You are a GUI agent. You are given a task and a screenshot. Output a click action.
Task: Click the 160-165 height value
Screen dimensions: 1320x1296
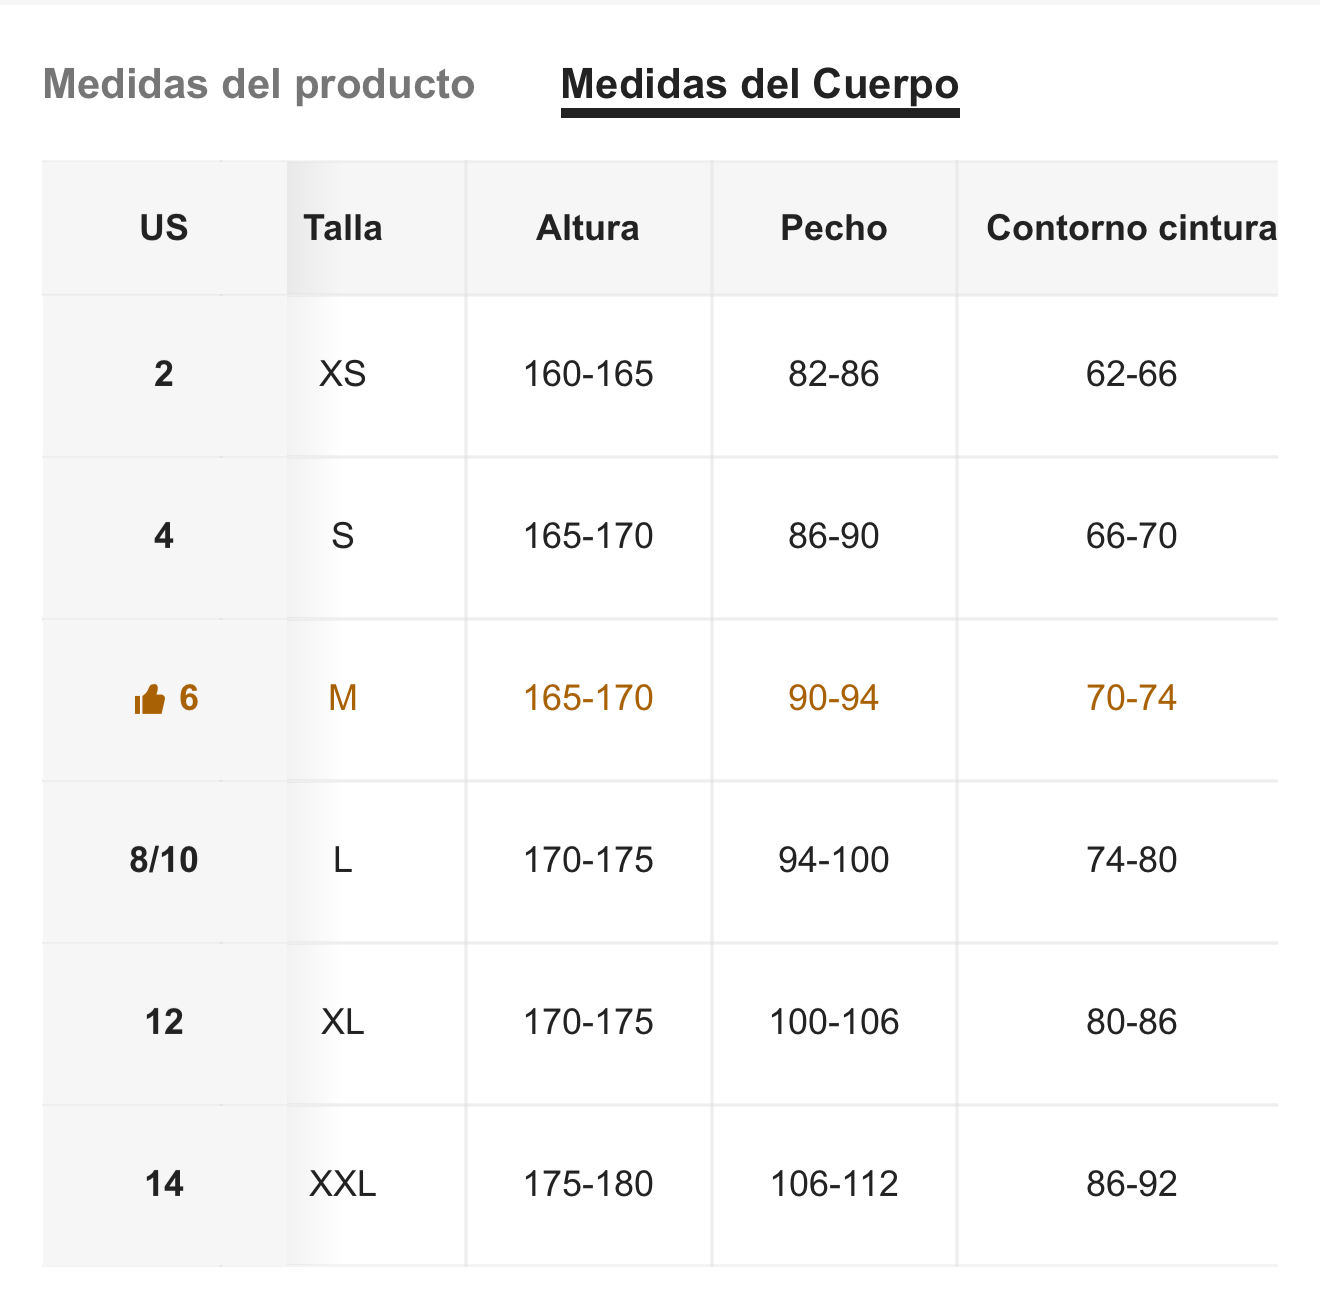[588, 374]
